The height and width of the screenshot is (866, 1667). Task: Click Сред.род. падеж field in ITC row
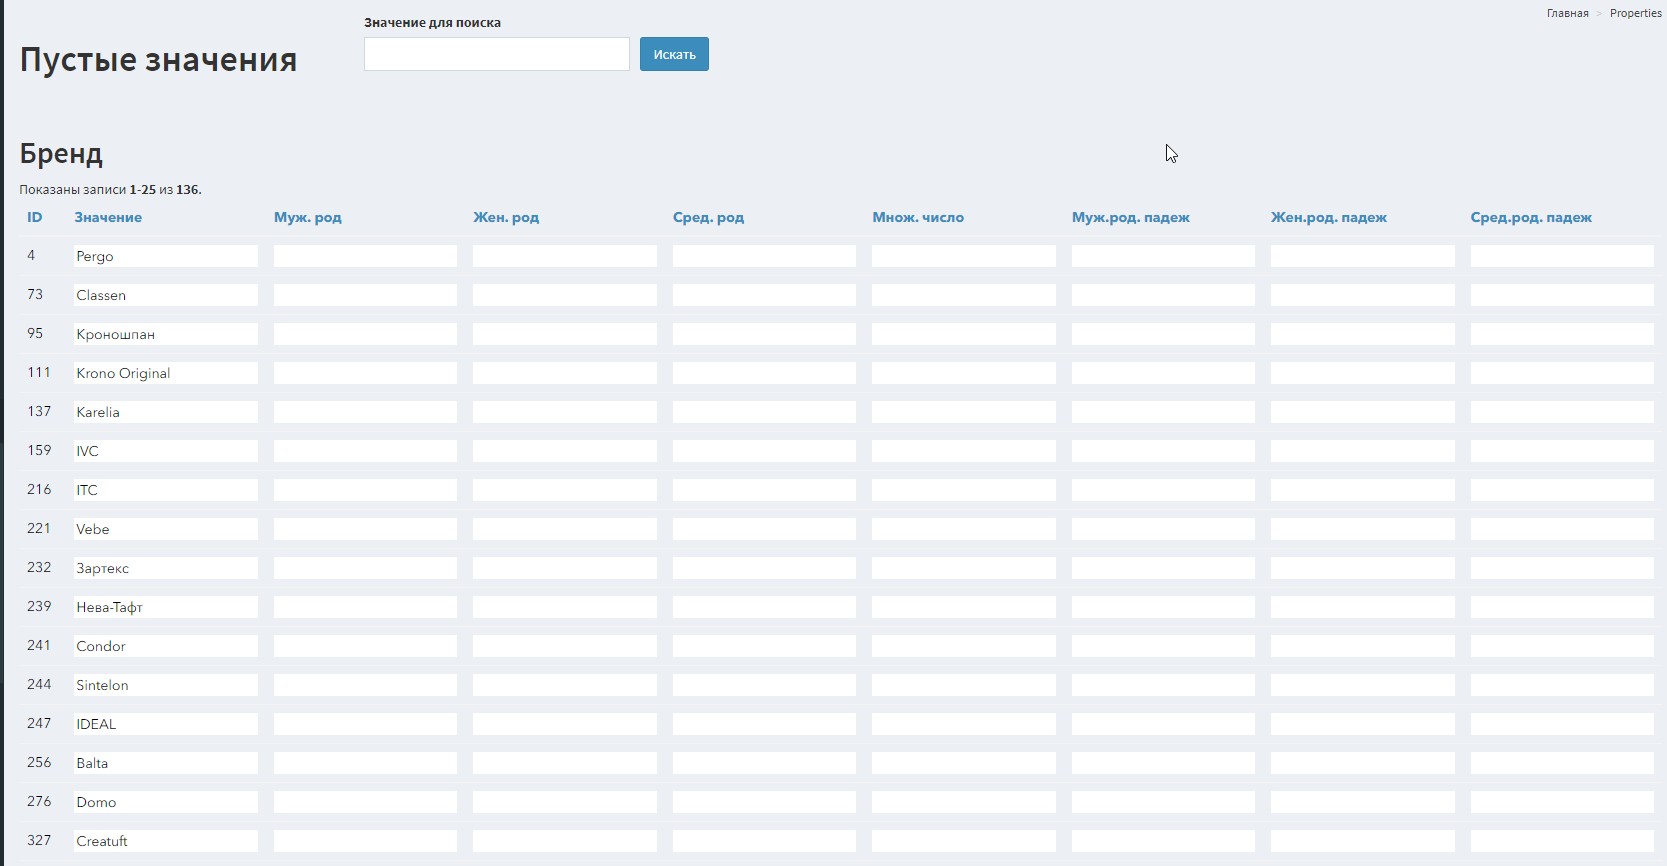[x=1562, y=490]
